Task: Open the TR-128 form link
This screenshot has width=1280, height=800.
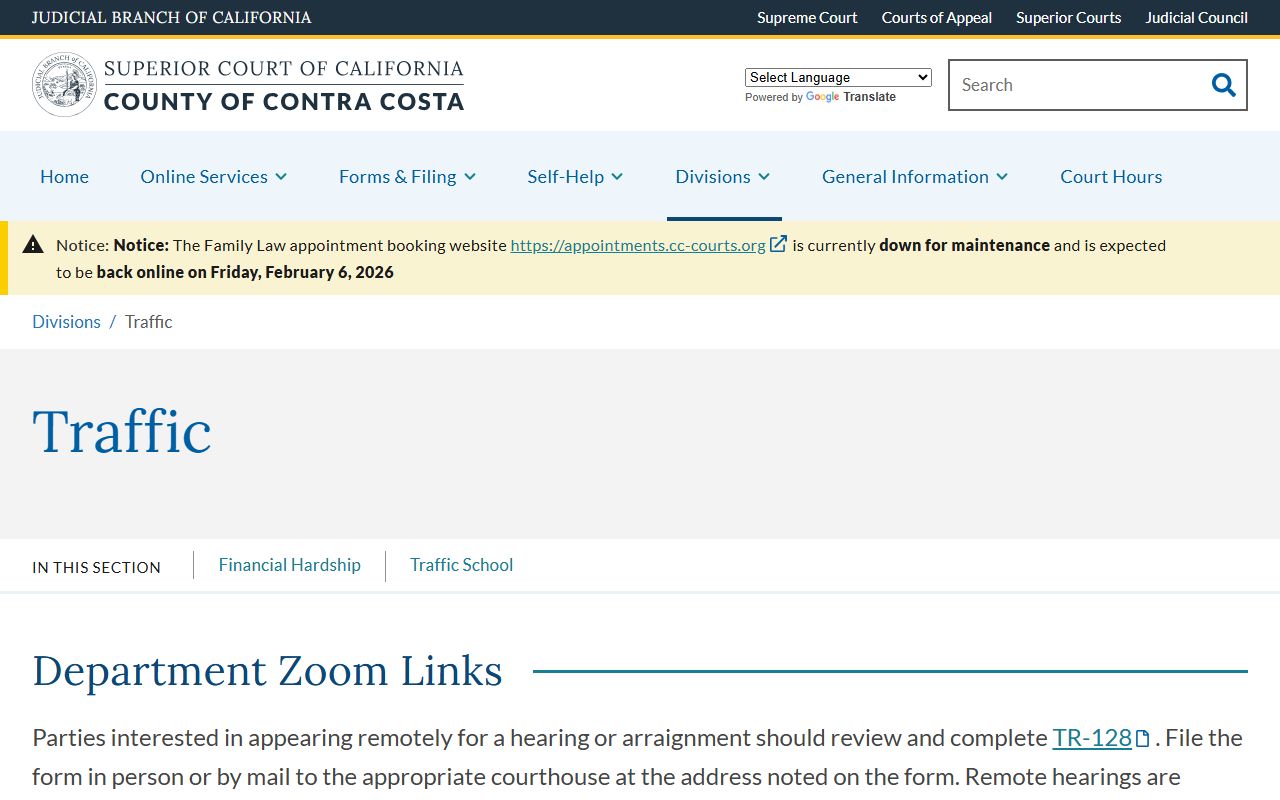Action: [x=1092, y=738]
